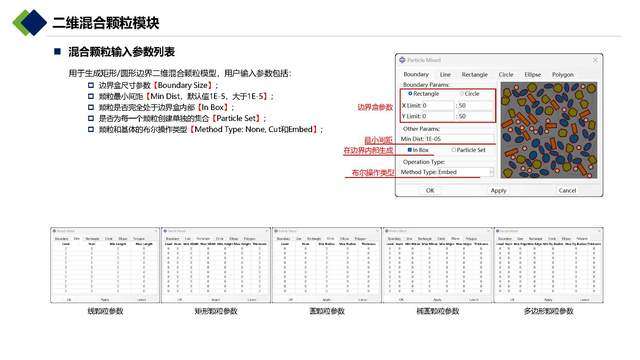Viewport: 640px width, 360px height.
Task: Switch to the Boundary tab in Particle Mixed
Action: tap(416, 74)
